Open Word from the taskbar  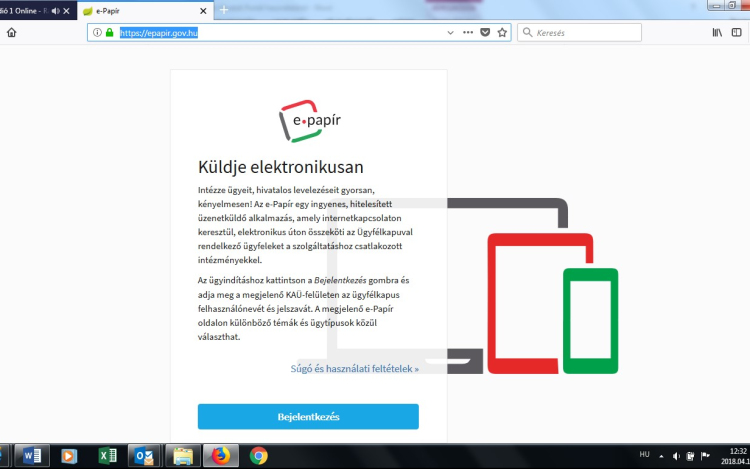tap(31, 456)
